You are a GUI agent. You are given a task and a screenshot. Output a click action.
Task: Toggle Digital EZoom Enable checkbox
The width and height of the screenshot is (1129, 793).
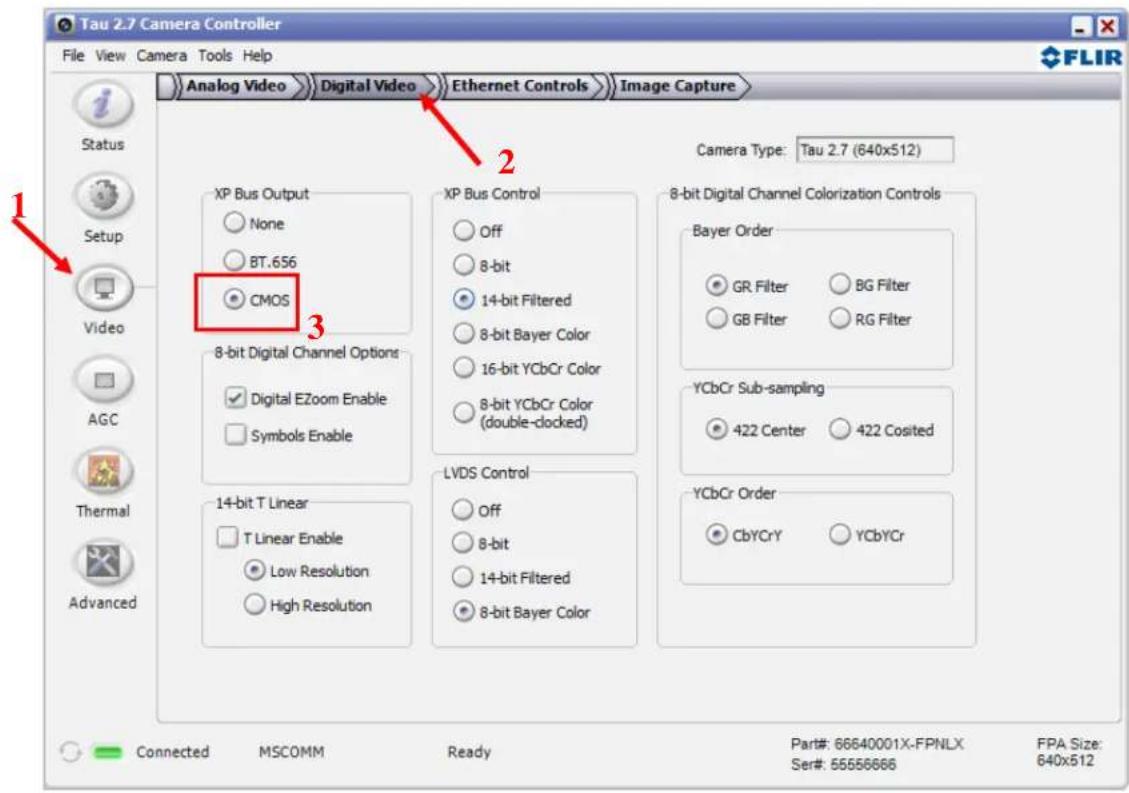pyautogui.click(x=306, y=398)
